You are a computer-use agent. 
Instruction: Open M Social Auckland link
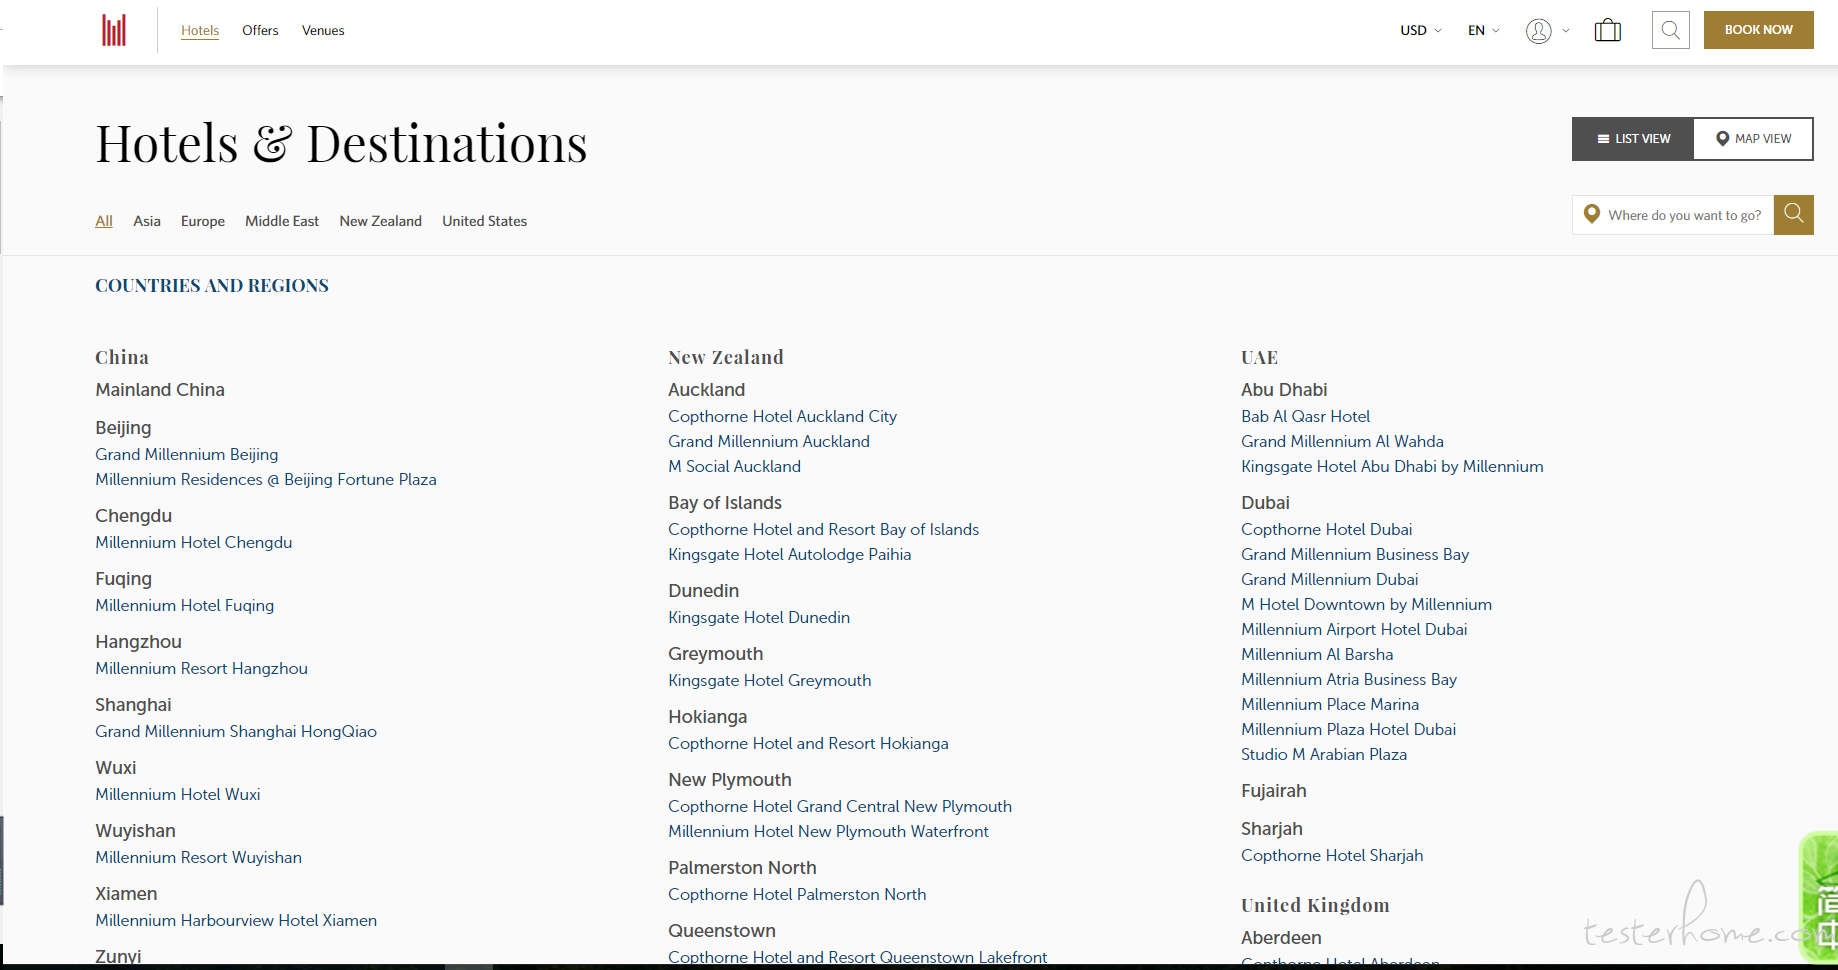coord(735,466)
